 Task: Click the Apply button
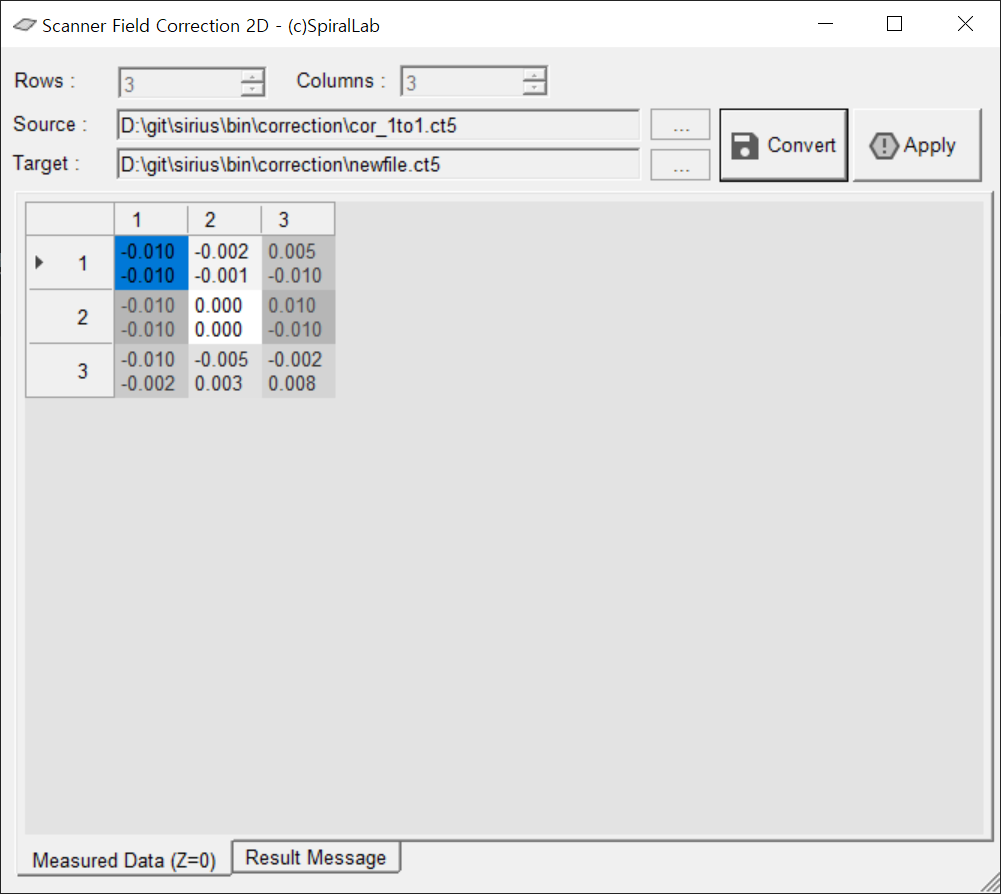pyautogui.click(x=916, y=145)
